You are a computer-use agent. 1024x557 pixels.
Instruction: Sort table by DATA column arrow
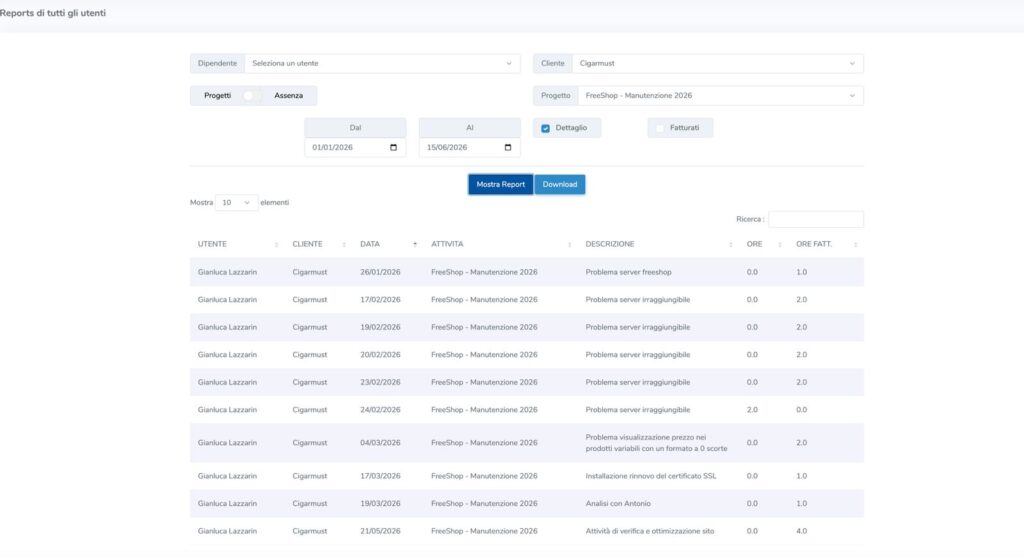pos(415,244)
